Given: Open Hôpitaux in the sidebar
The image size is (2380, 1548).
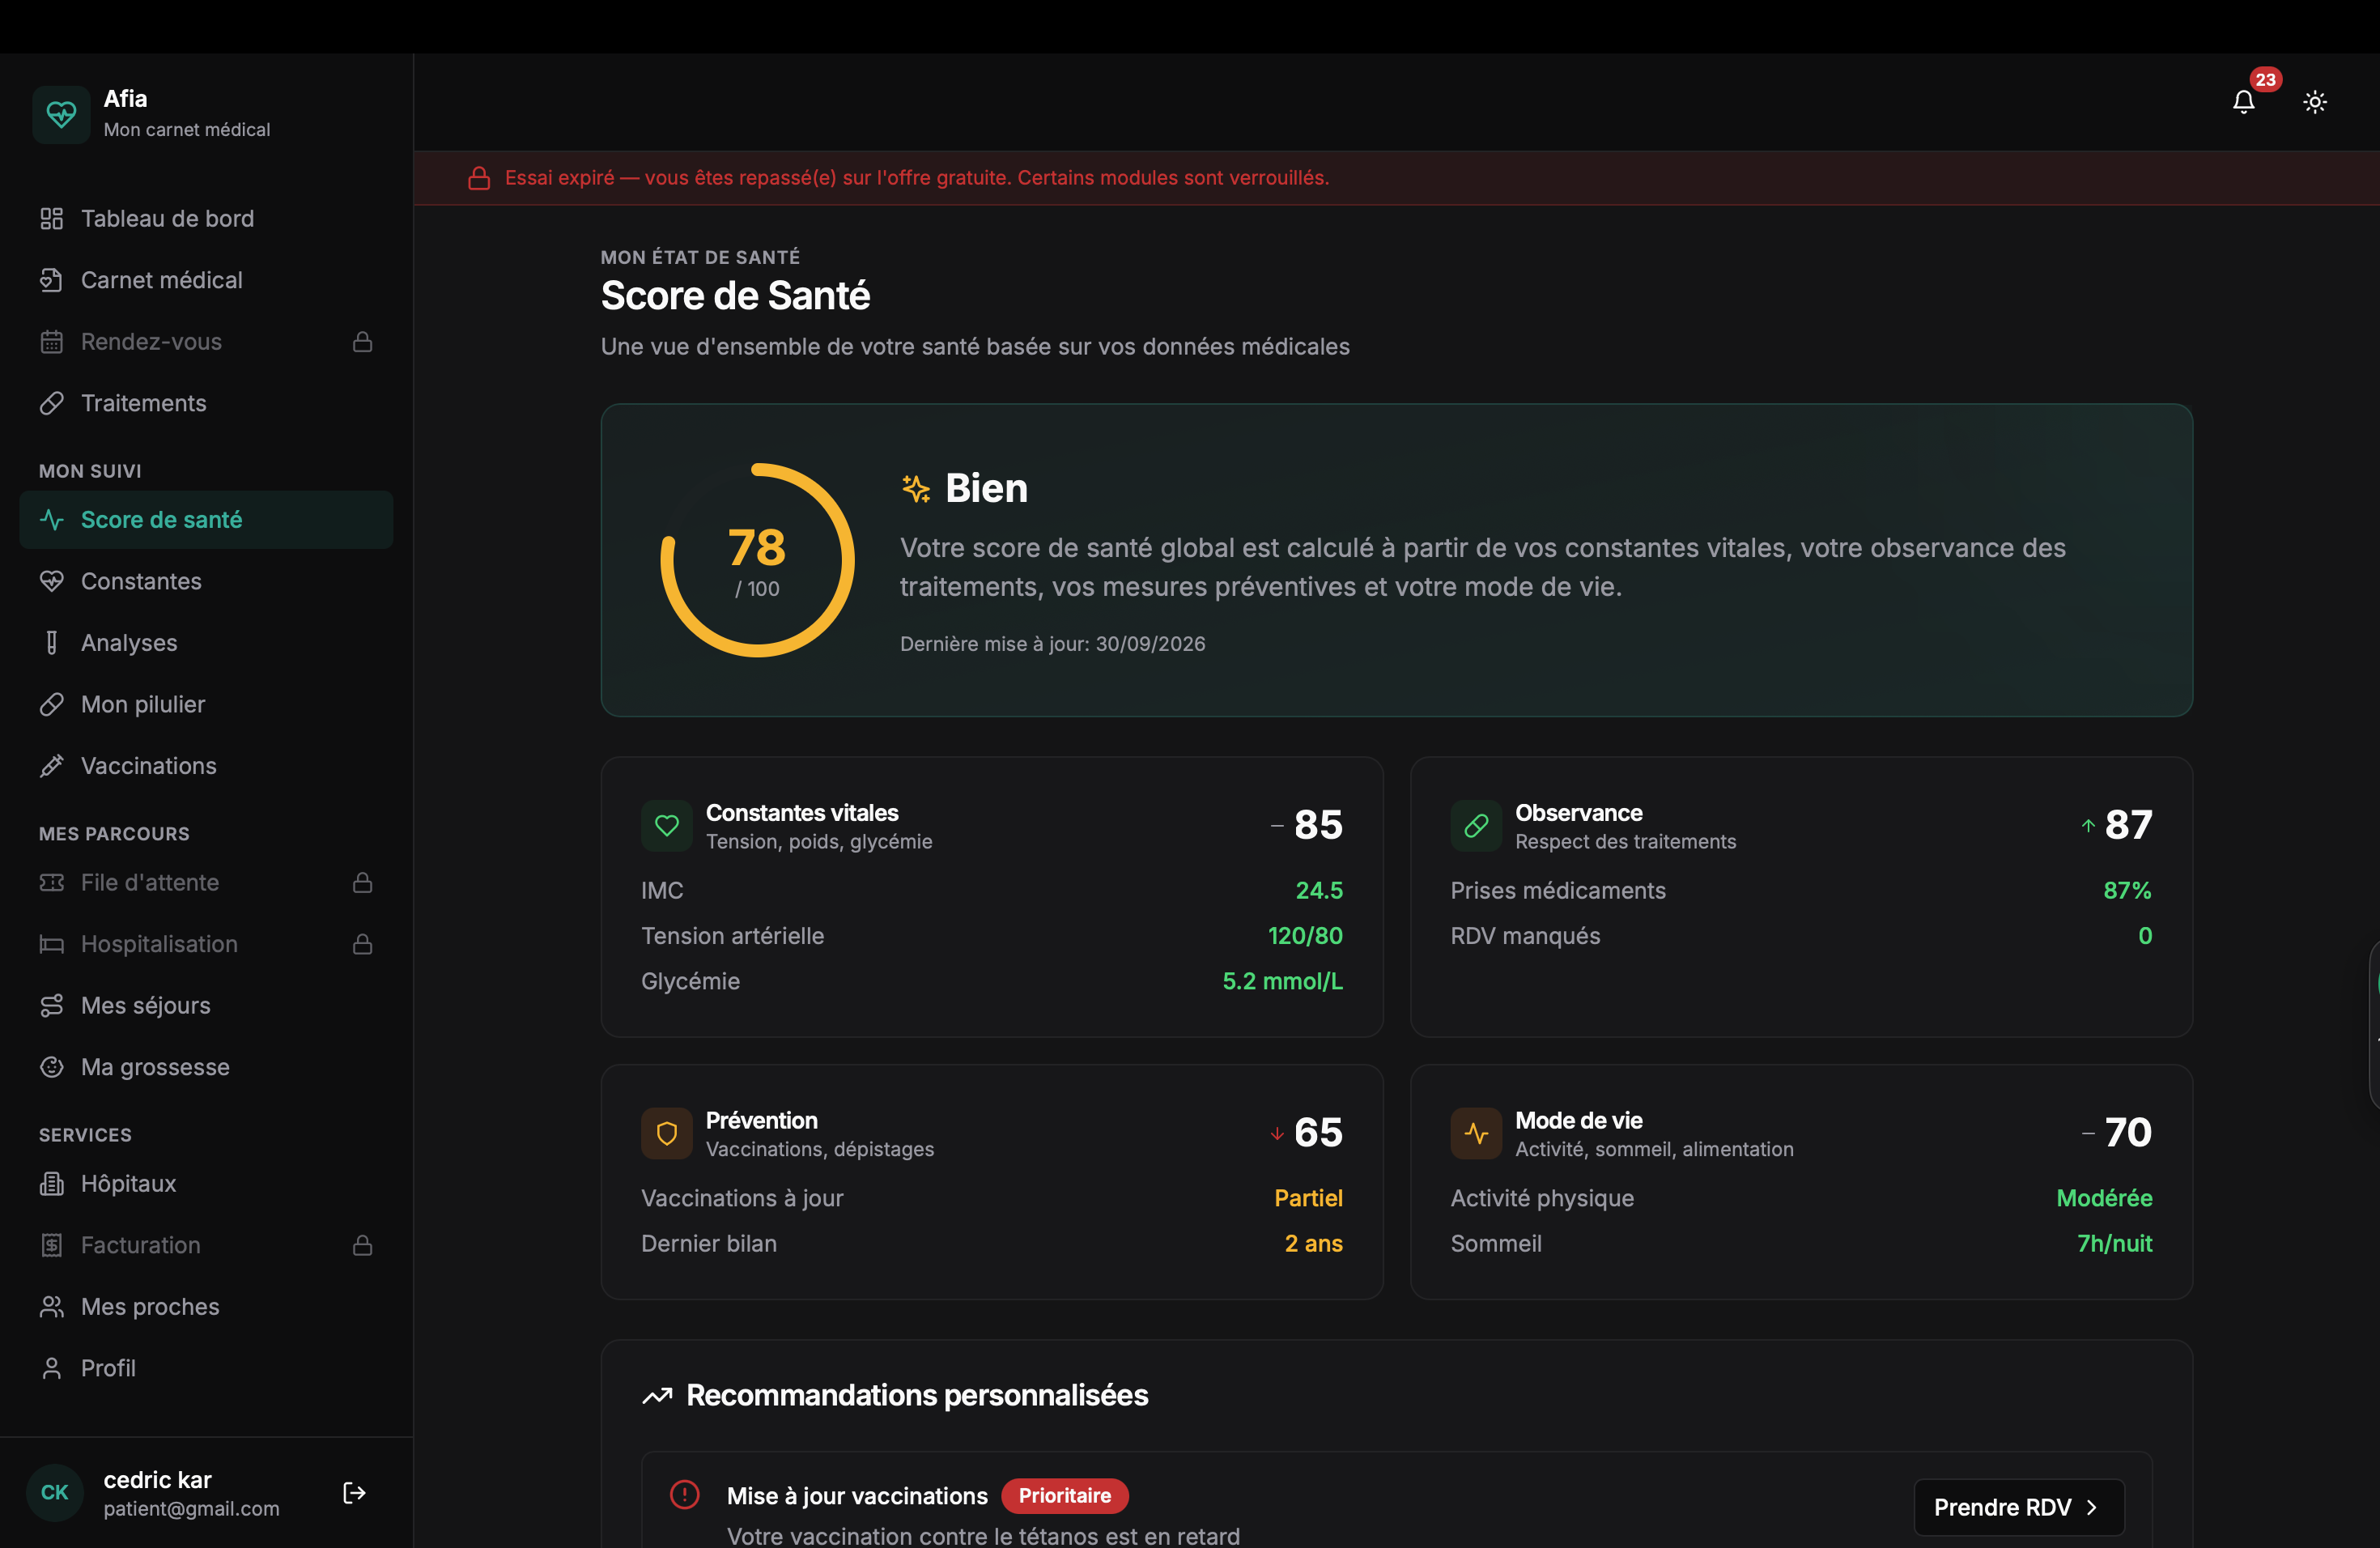Looking at the screenshot, I should [x=206, y=1184].
